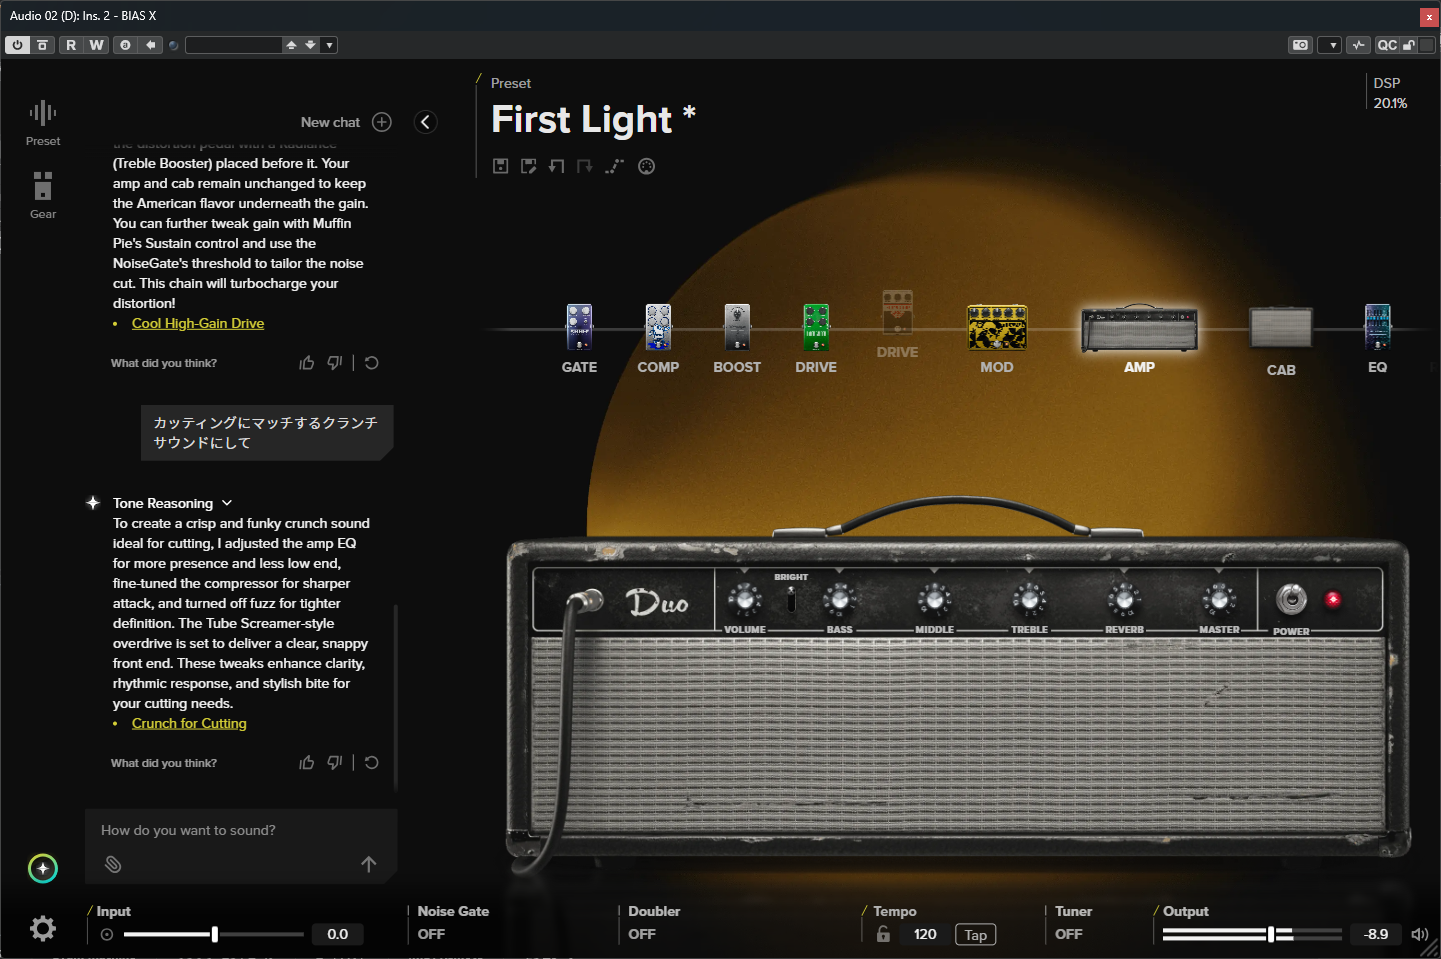Open the AI assistant sparkle button

coord(43,868)
